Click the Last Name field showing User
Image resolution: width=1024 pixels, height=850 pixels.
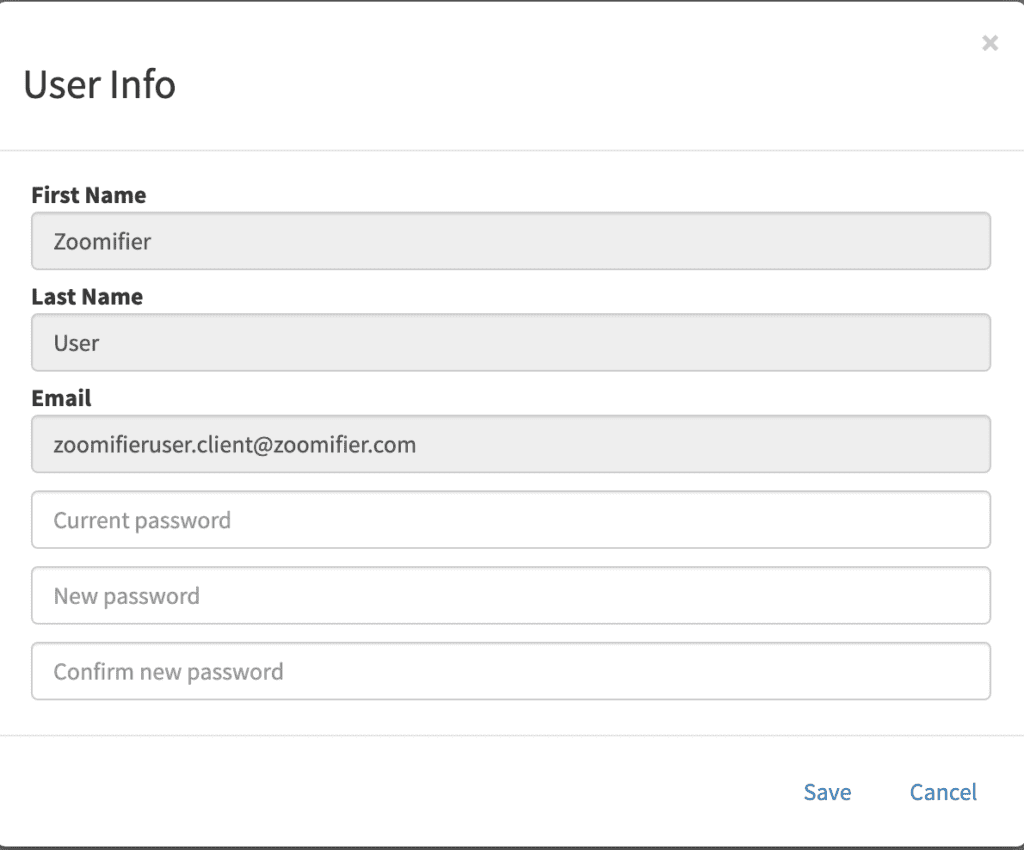[x=511, y=343]
